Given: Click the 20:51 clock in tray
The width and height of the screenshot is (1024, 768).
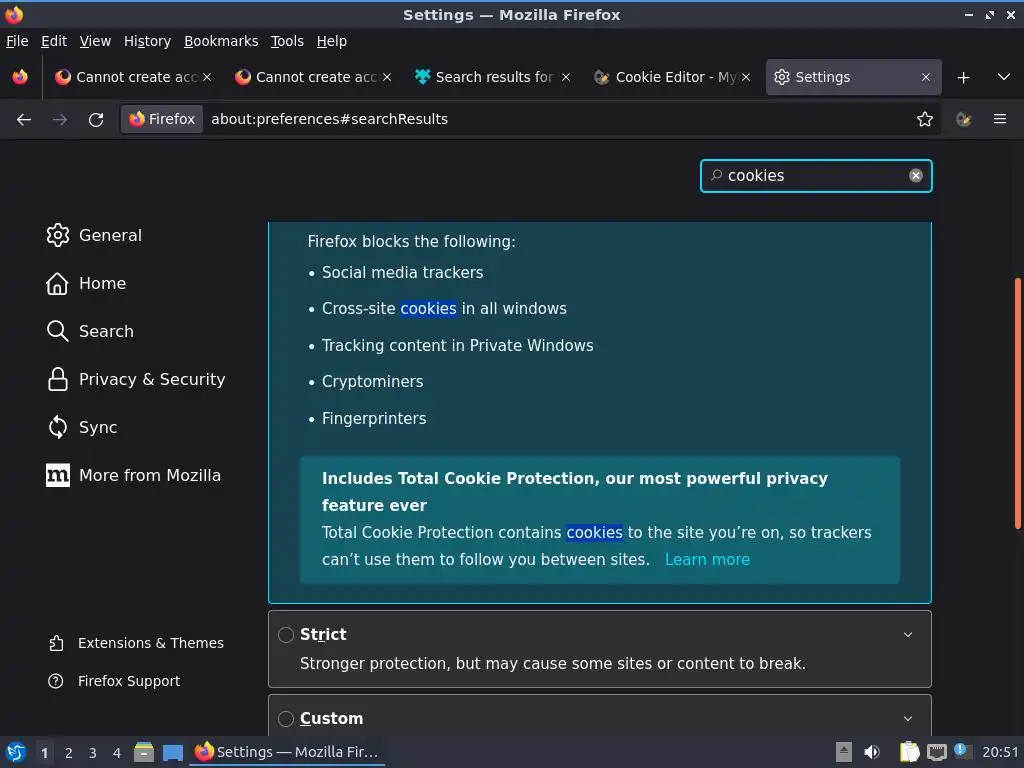Looking at the screenshot, I should pos(1000,752).
